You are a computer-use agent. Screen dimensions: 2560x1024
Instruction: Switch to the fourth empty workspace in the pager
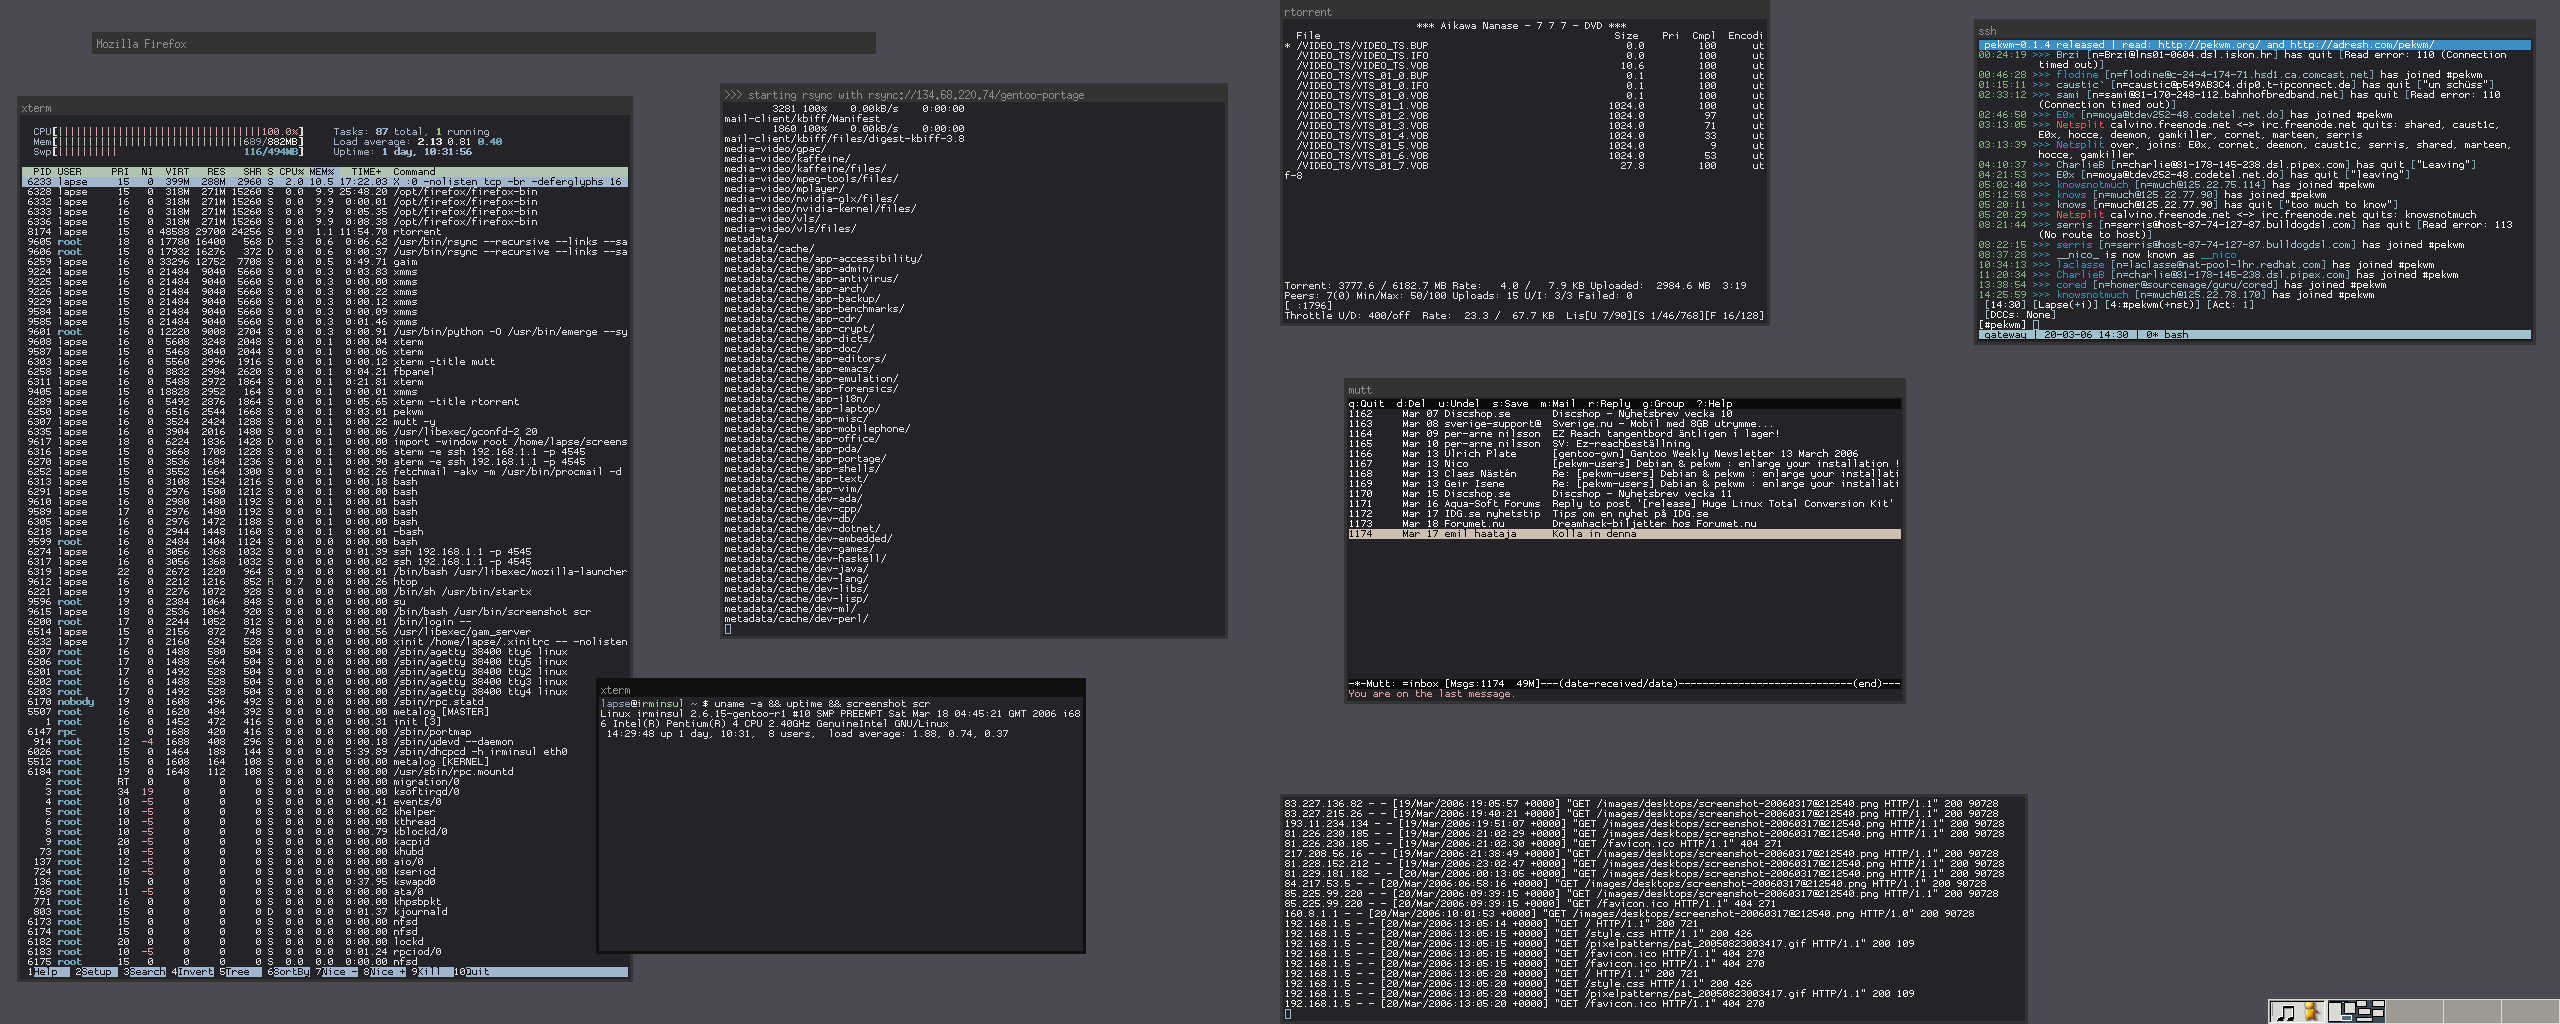pos(2530,1011)
